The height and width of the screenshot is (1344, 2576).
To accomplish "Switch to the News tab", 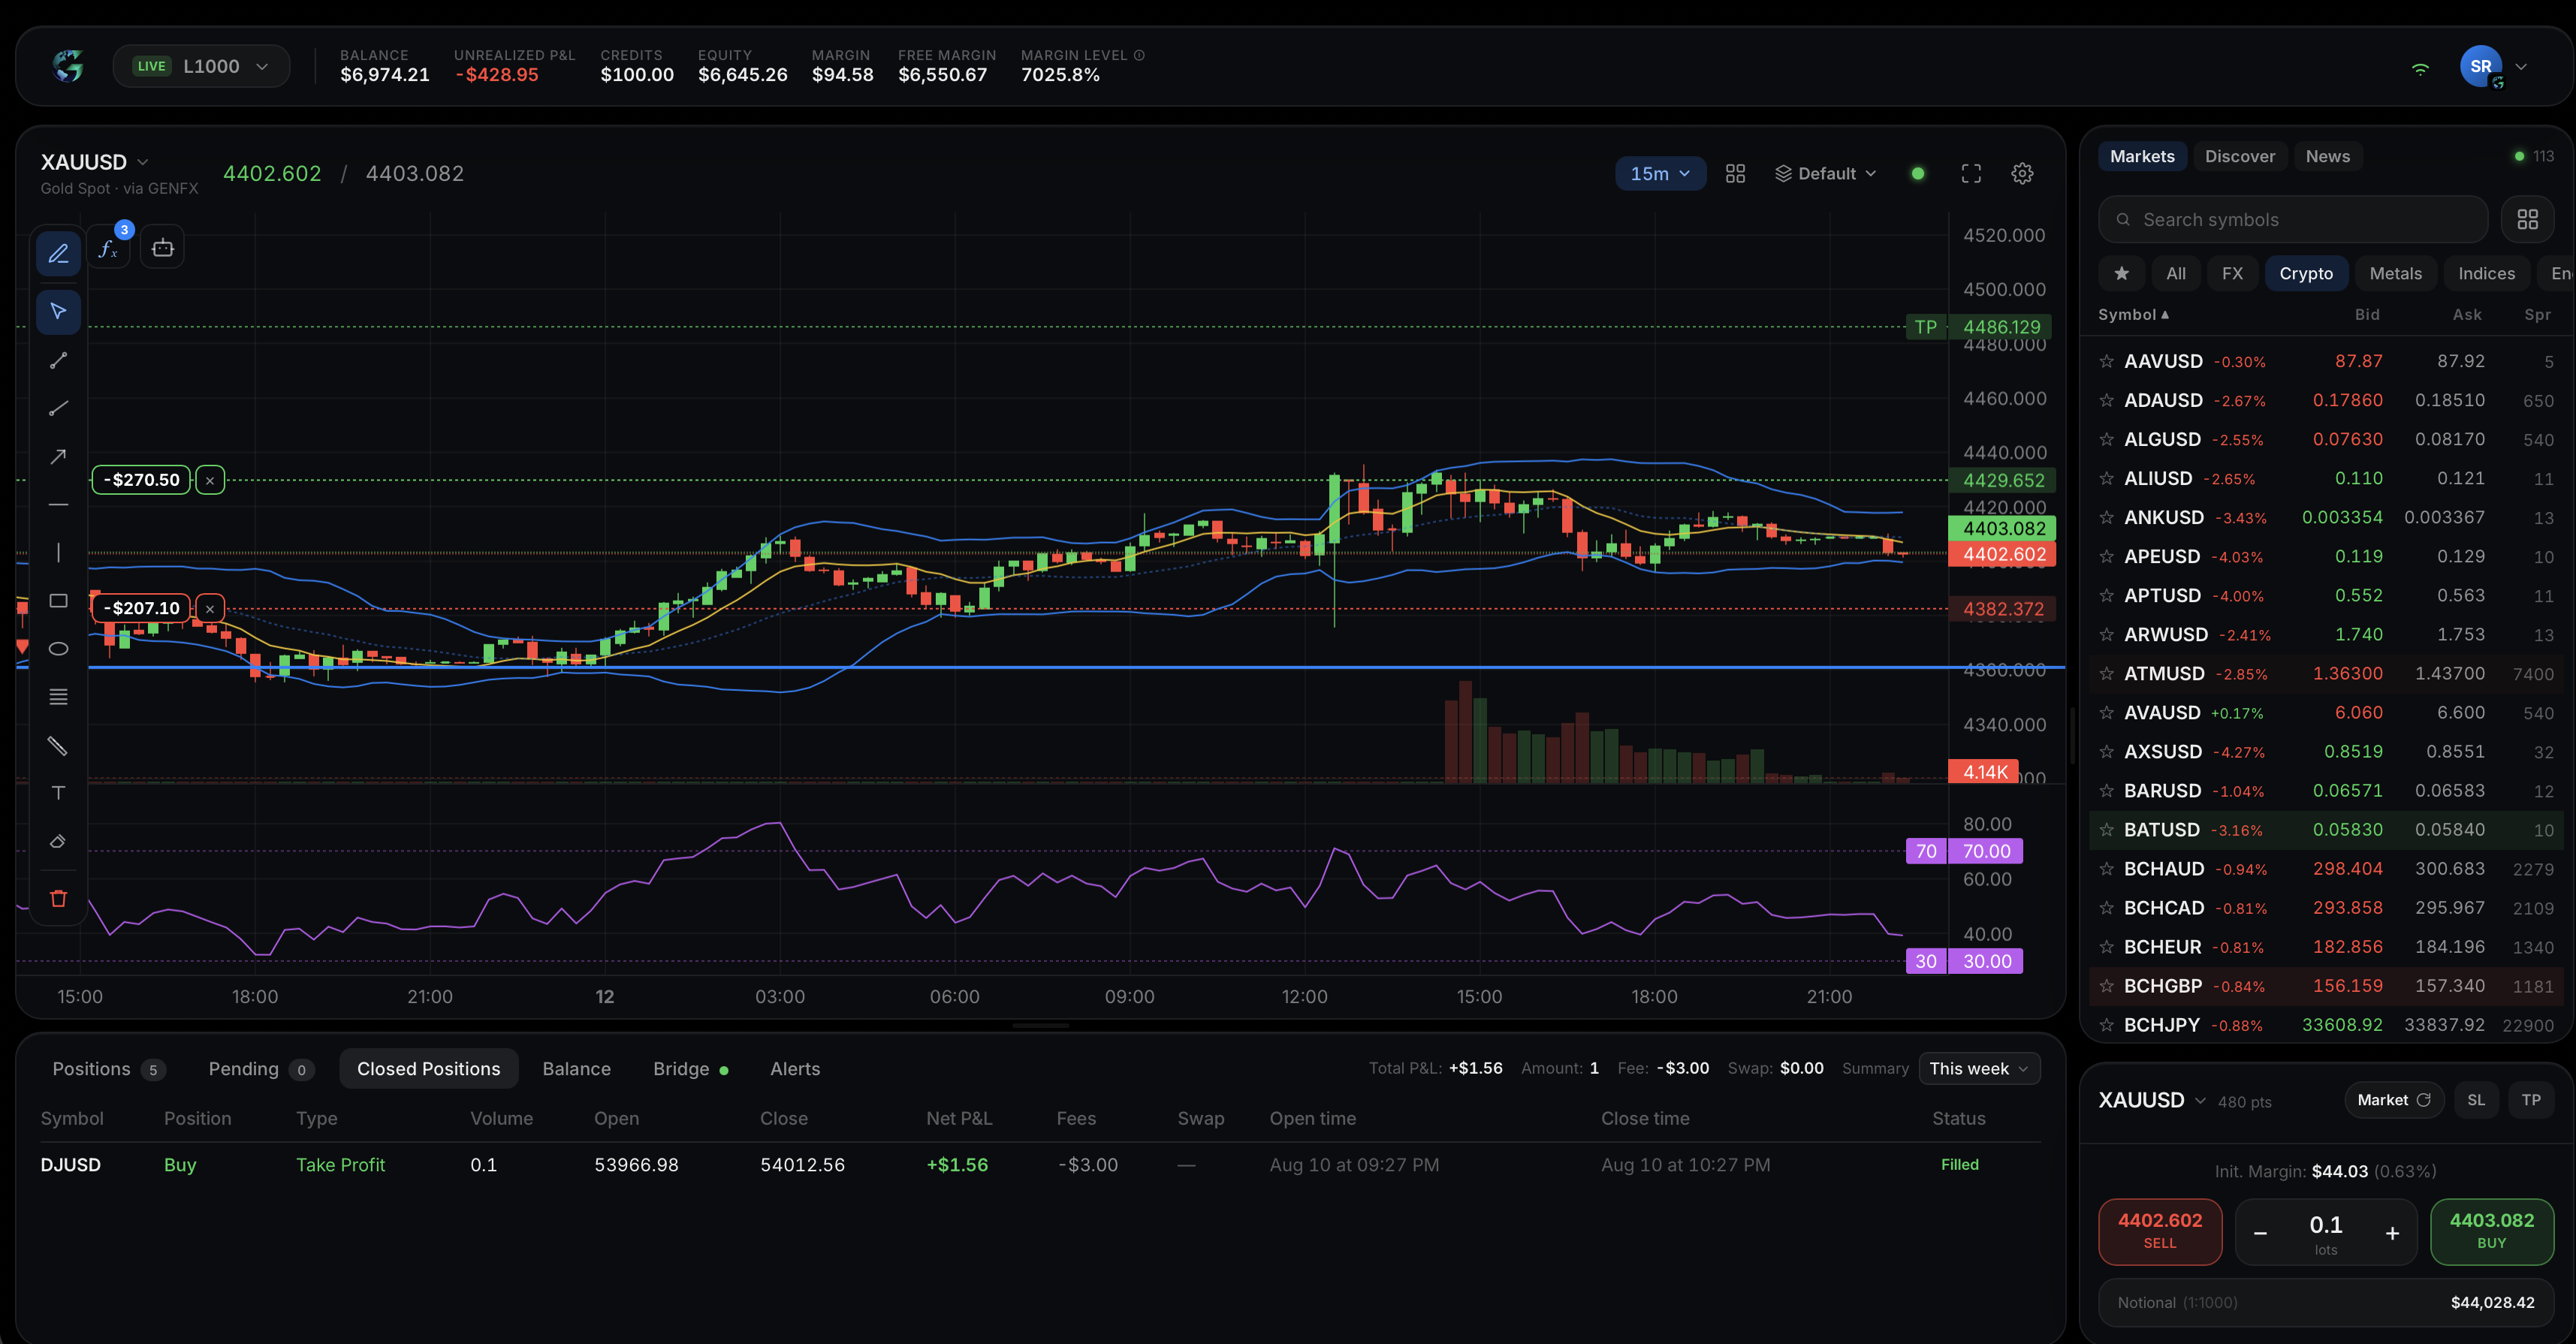I will [2327, 157].
